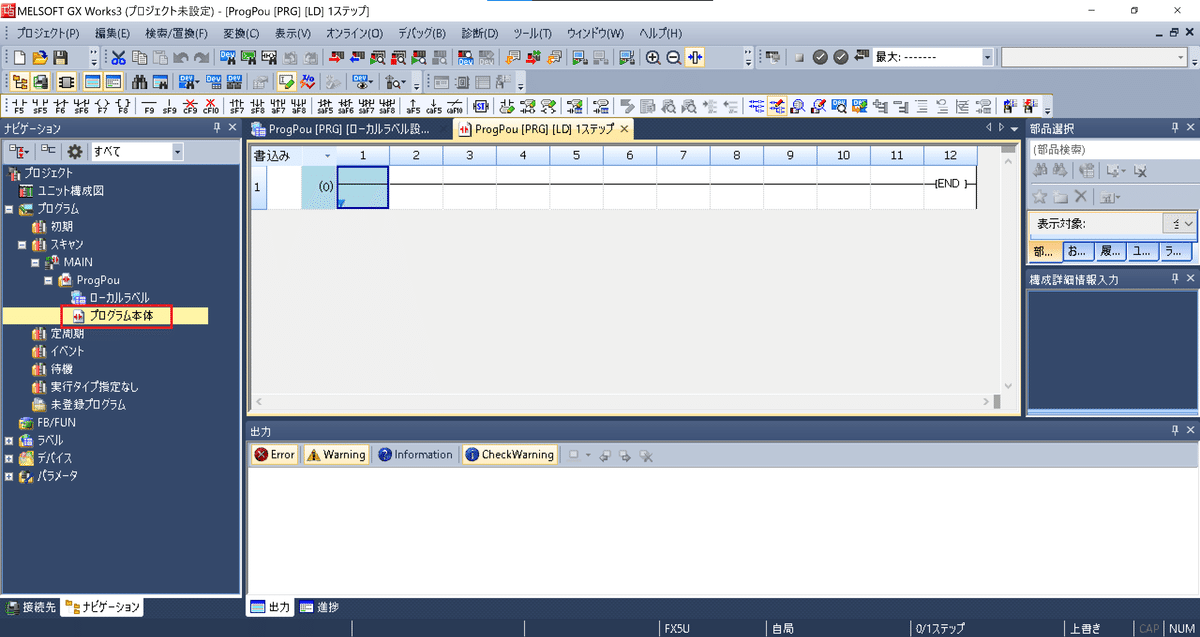Insert a vertical line with the sF9 icon
This screenshot has height=637, width=1200.
tap(169, 105)
